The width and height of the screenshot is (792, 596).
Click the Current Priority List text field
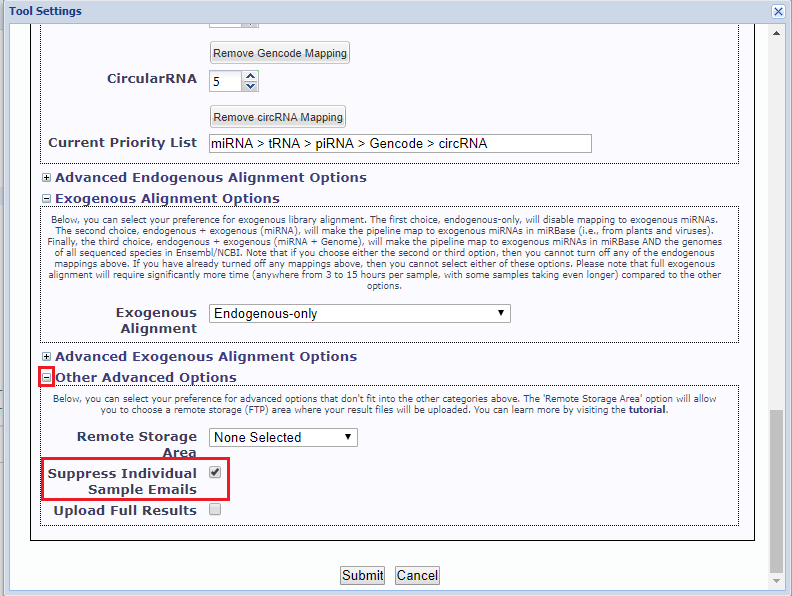click(x=400, y=143)
